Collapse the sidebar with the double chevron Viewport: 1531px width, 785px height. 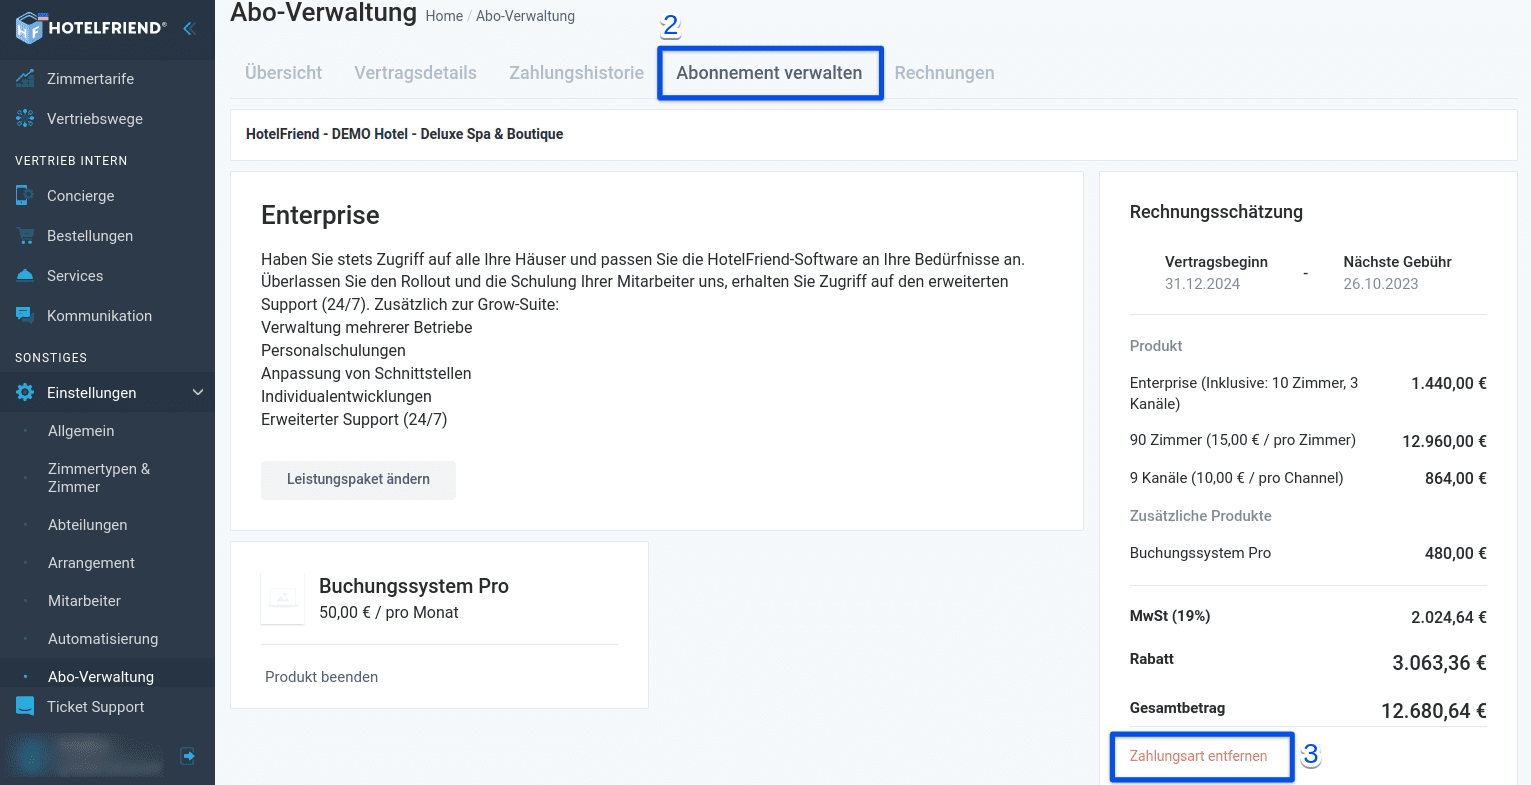(x=188, y=28)
